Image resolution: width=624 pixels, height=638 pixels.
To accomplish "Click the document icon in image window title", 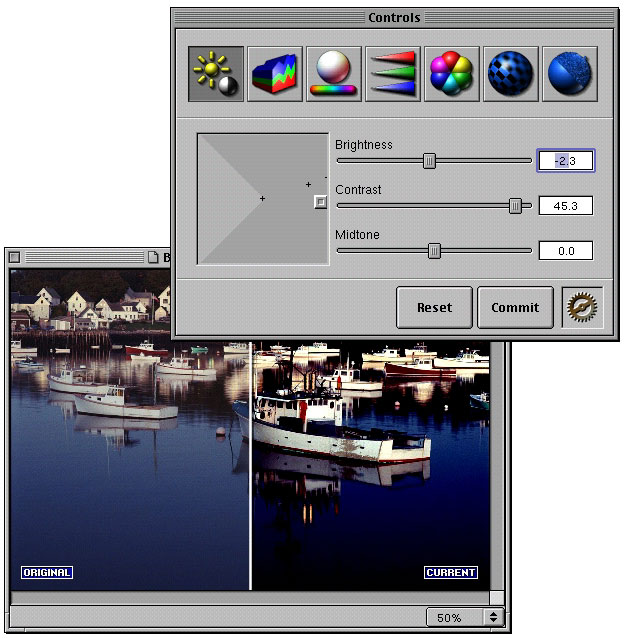I will tap(153, 257).
